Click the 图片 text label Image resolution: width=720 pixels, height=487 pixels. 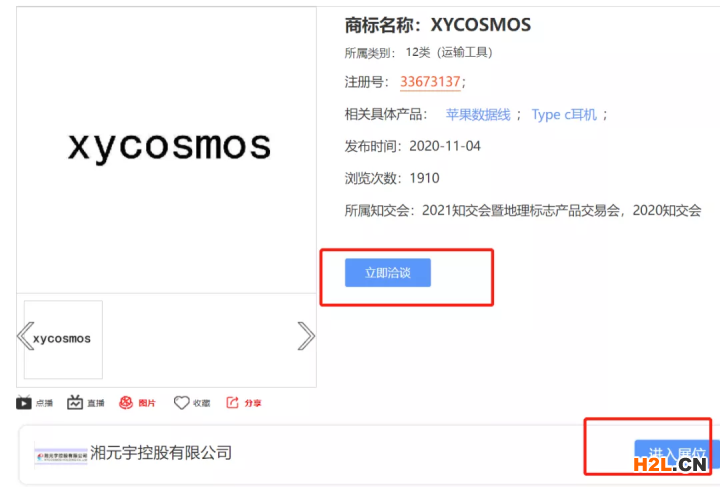click(147, 403)
